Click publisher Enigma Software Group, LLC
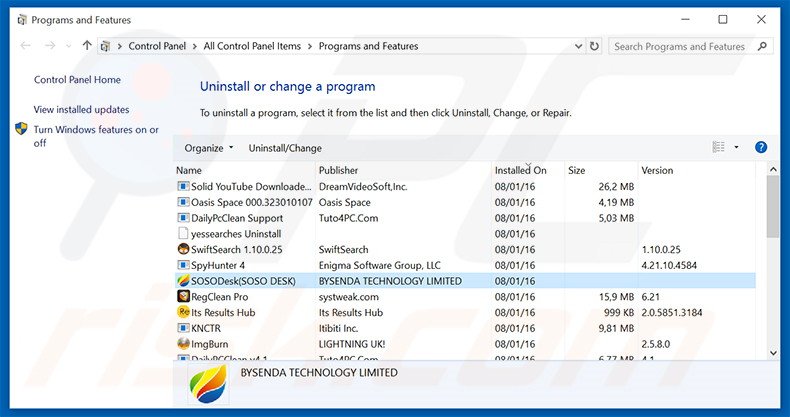The height and width of the screenshot is (417, 790). click(x=379, y=265)
